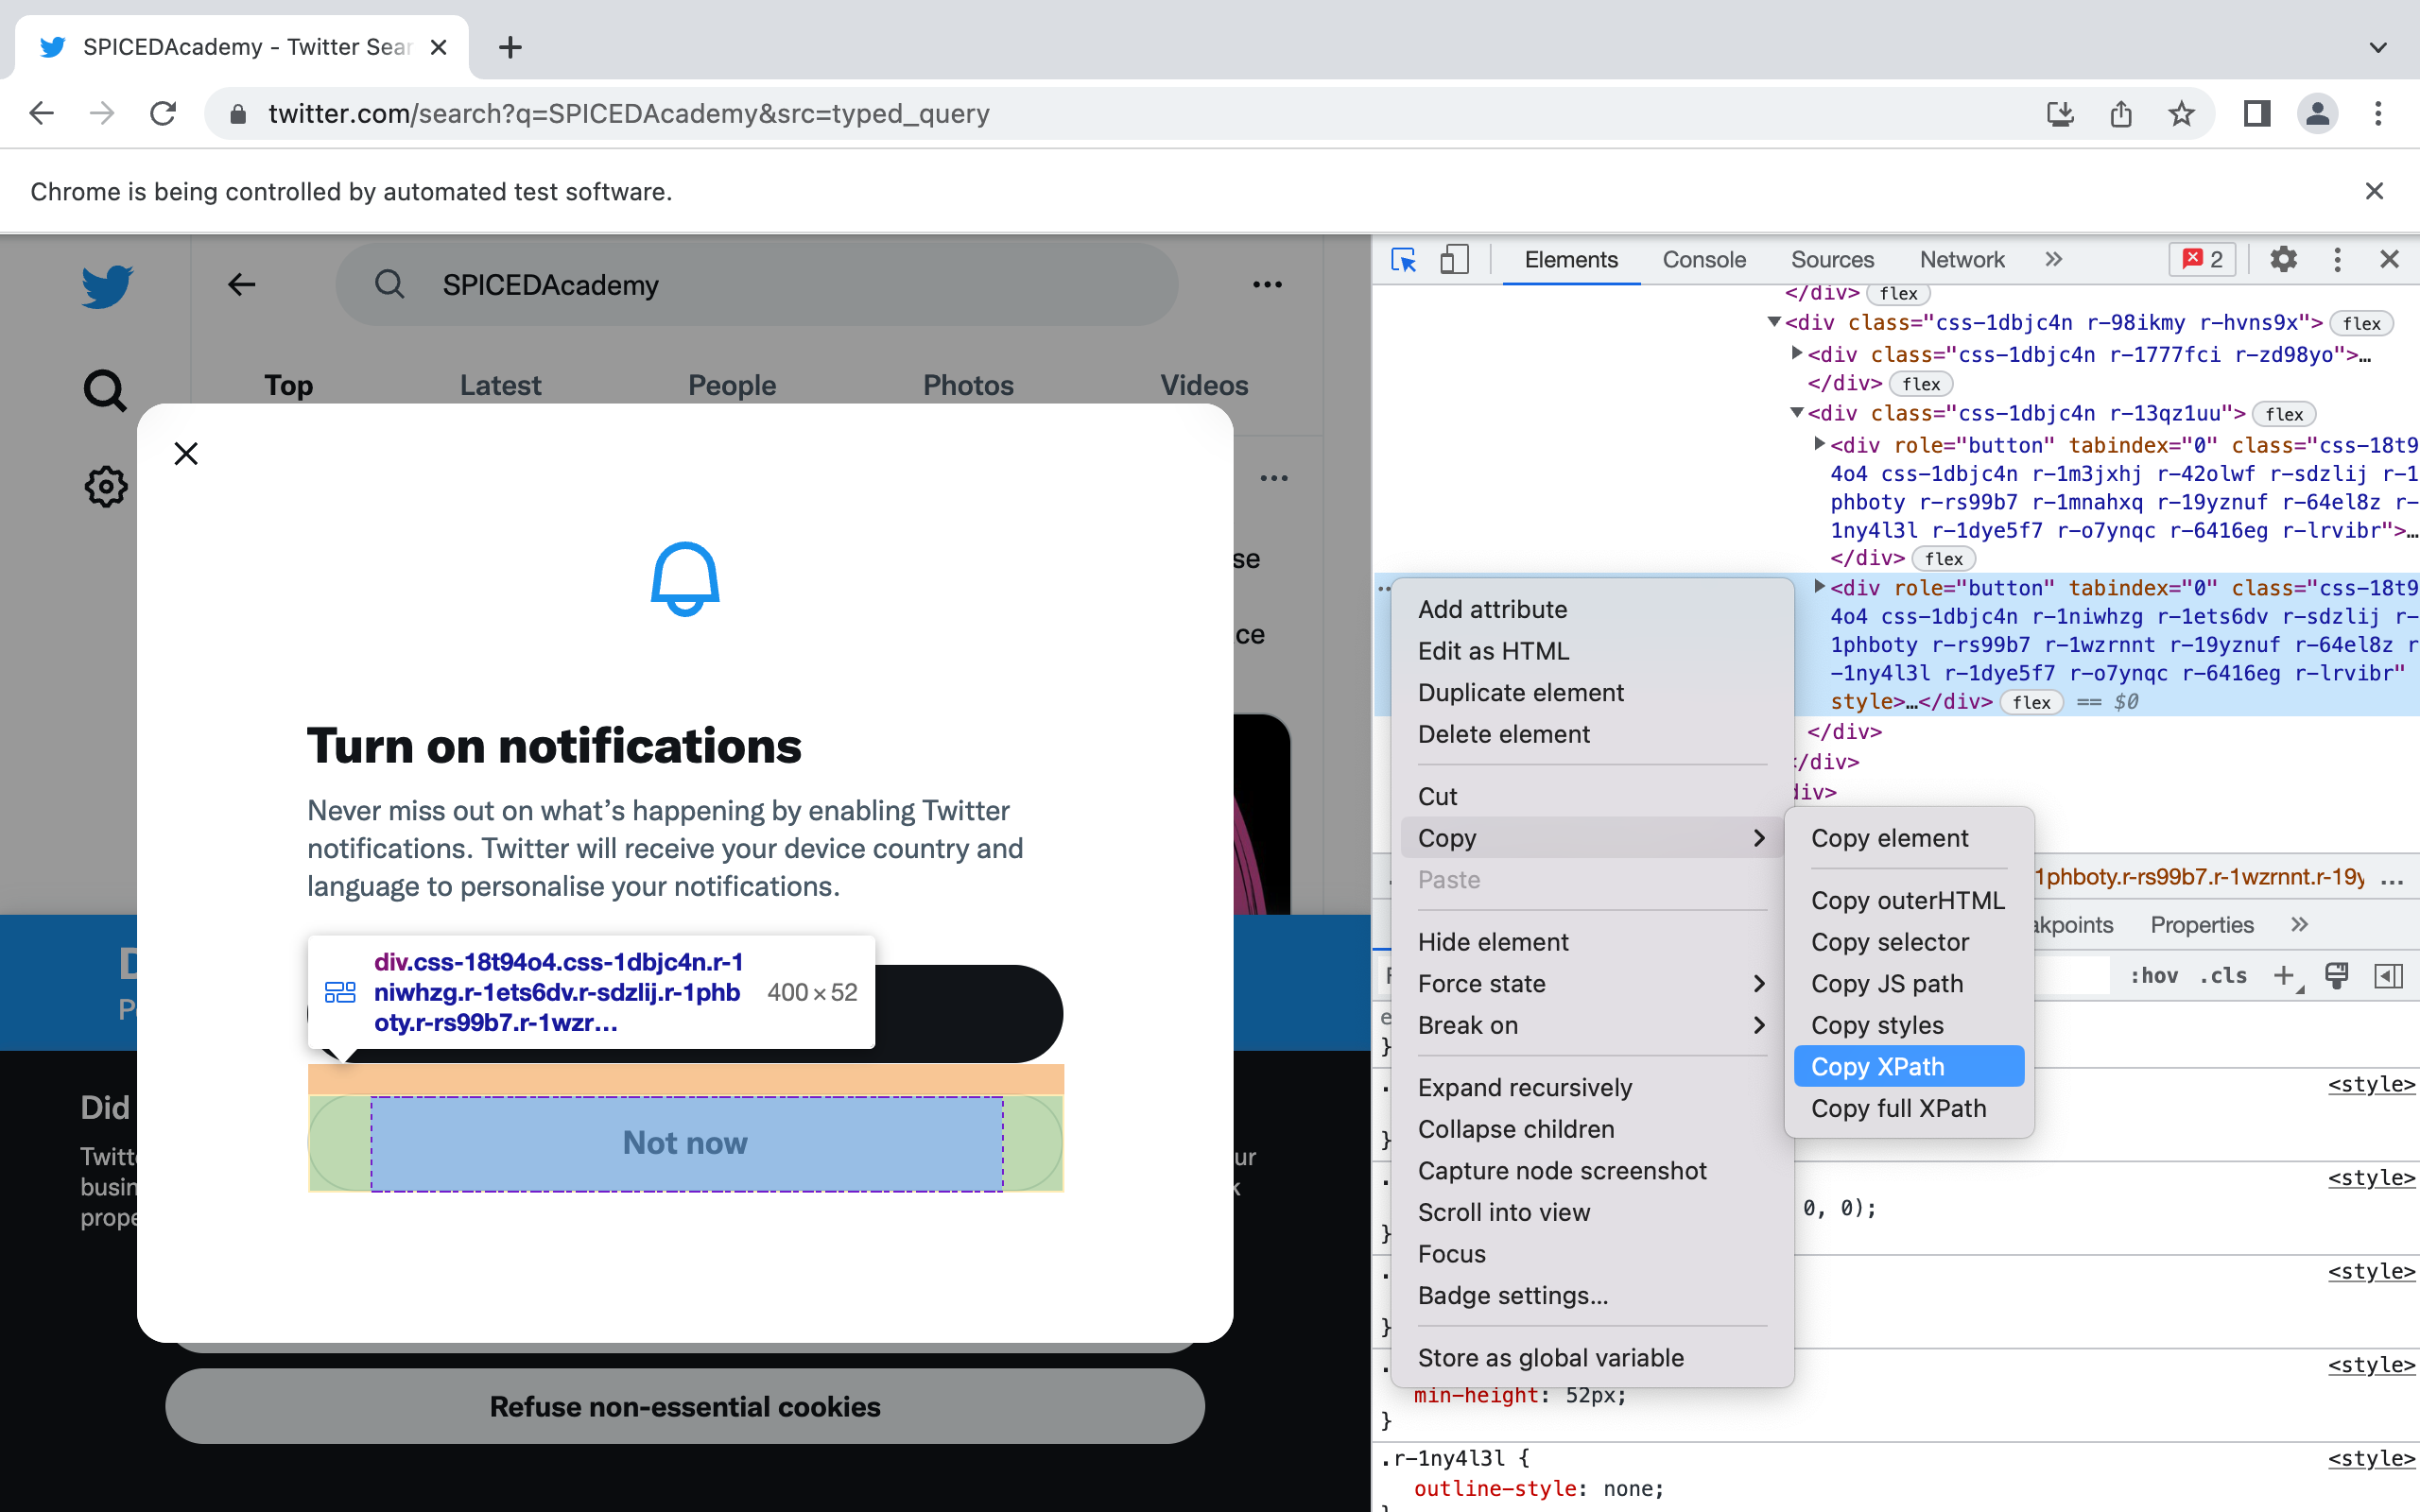The height and width of the screenshot is (1512, 2420).
Task: Toggle the .cls element classes option
Action: tap(2222, 976)
